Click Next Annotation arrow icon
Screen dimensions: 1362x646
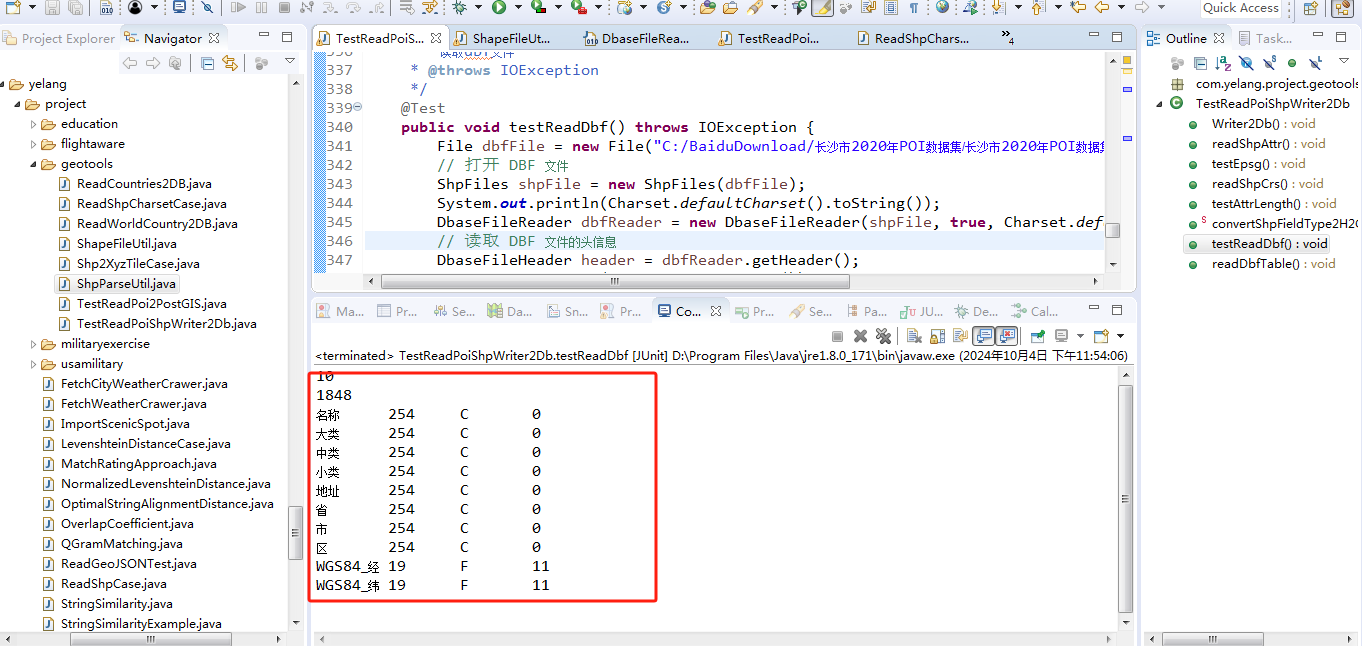[998, 7]
